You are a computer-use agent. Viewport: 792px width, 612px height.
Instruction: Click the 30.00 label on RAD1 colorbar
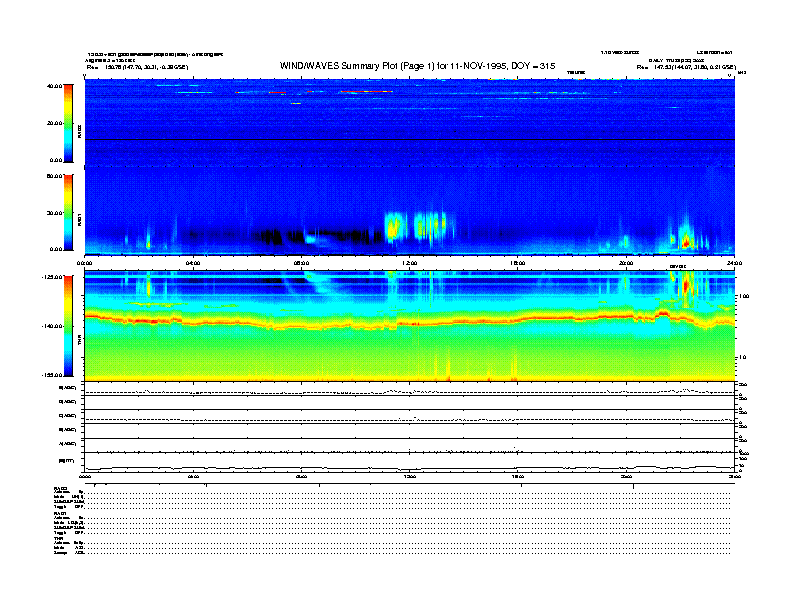pyautogui.click(x=54, y=213)
